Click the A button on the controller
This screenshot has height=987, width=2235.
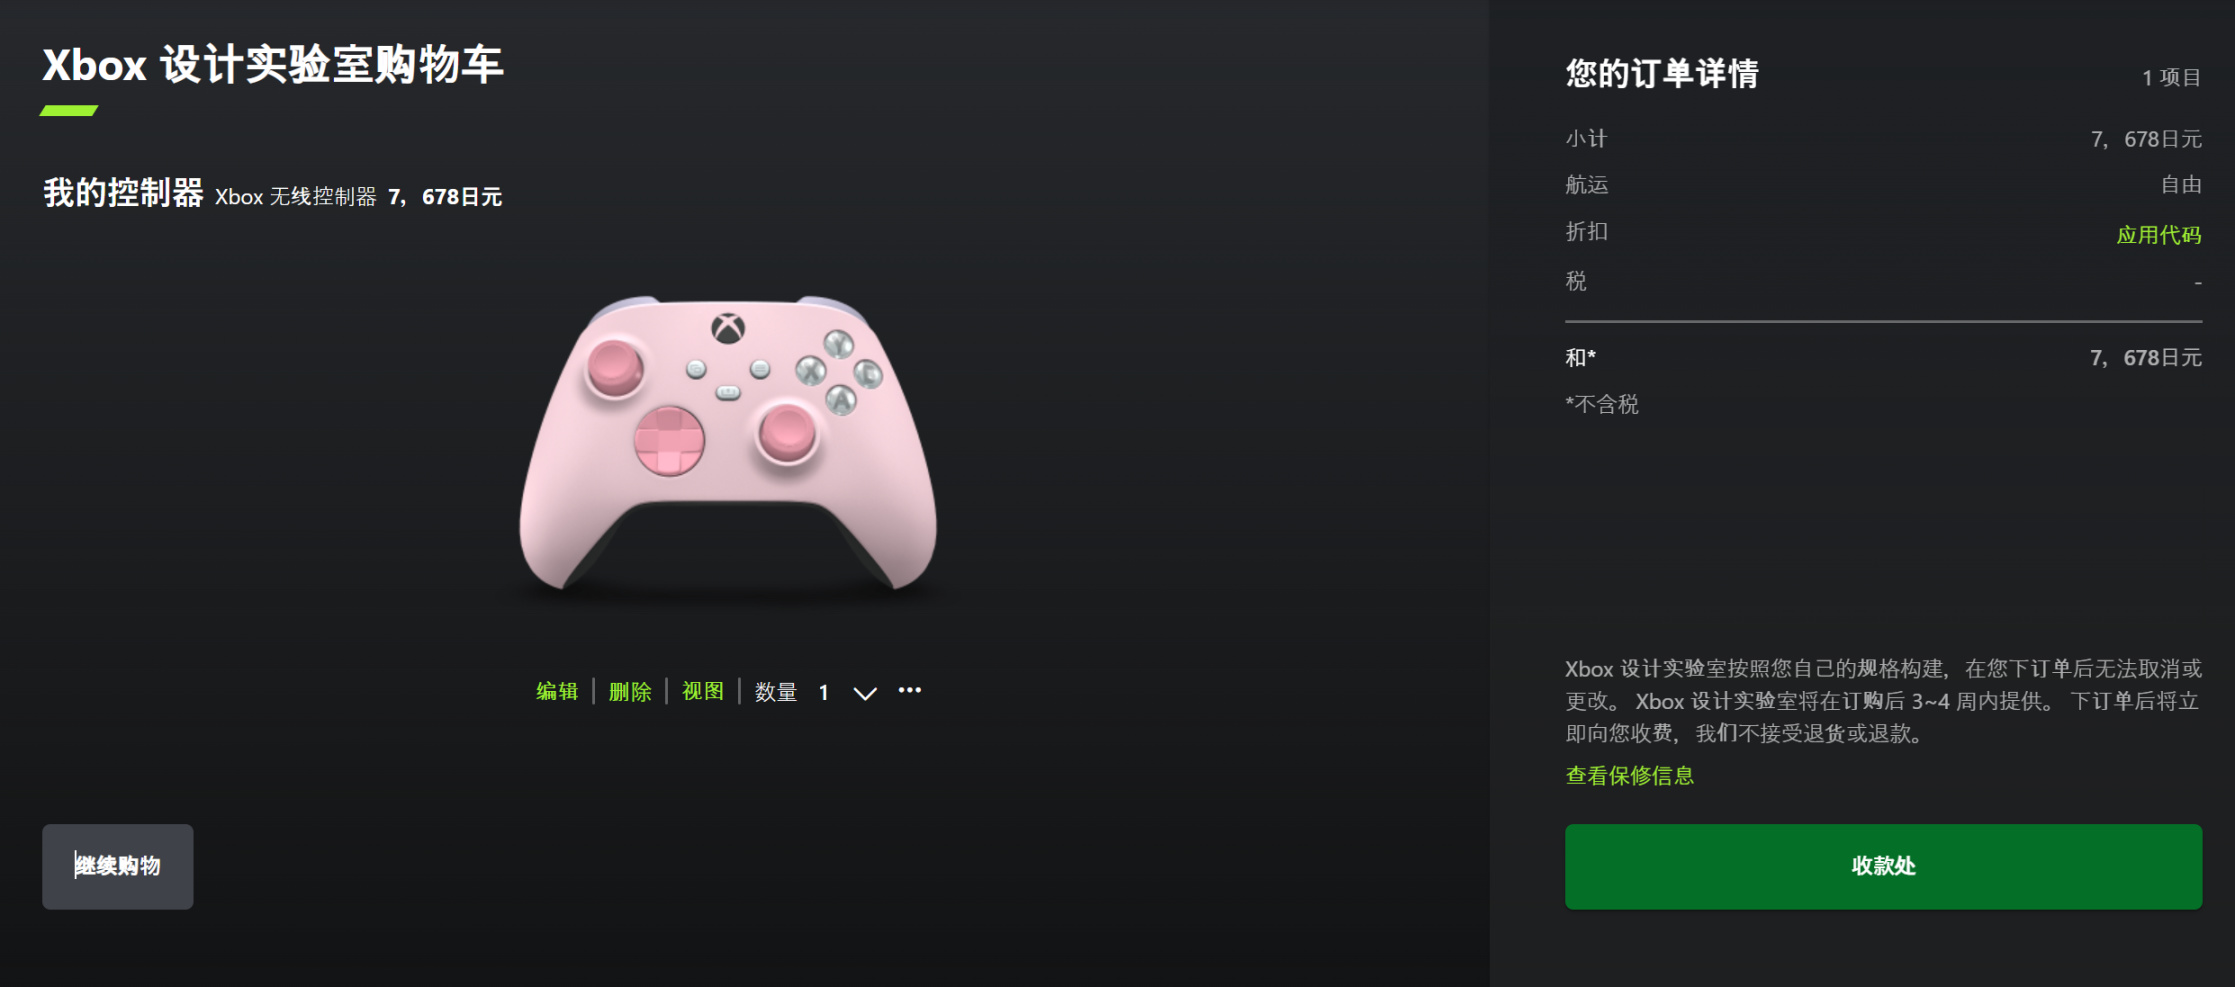(x=841, y=400)
